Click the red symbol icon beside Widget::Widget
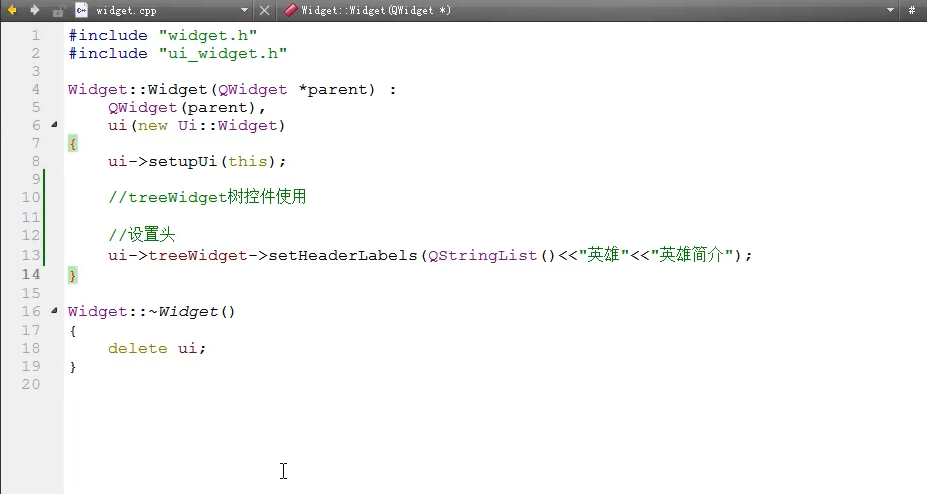 [290, 10]
